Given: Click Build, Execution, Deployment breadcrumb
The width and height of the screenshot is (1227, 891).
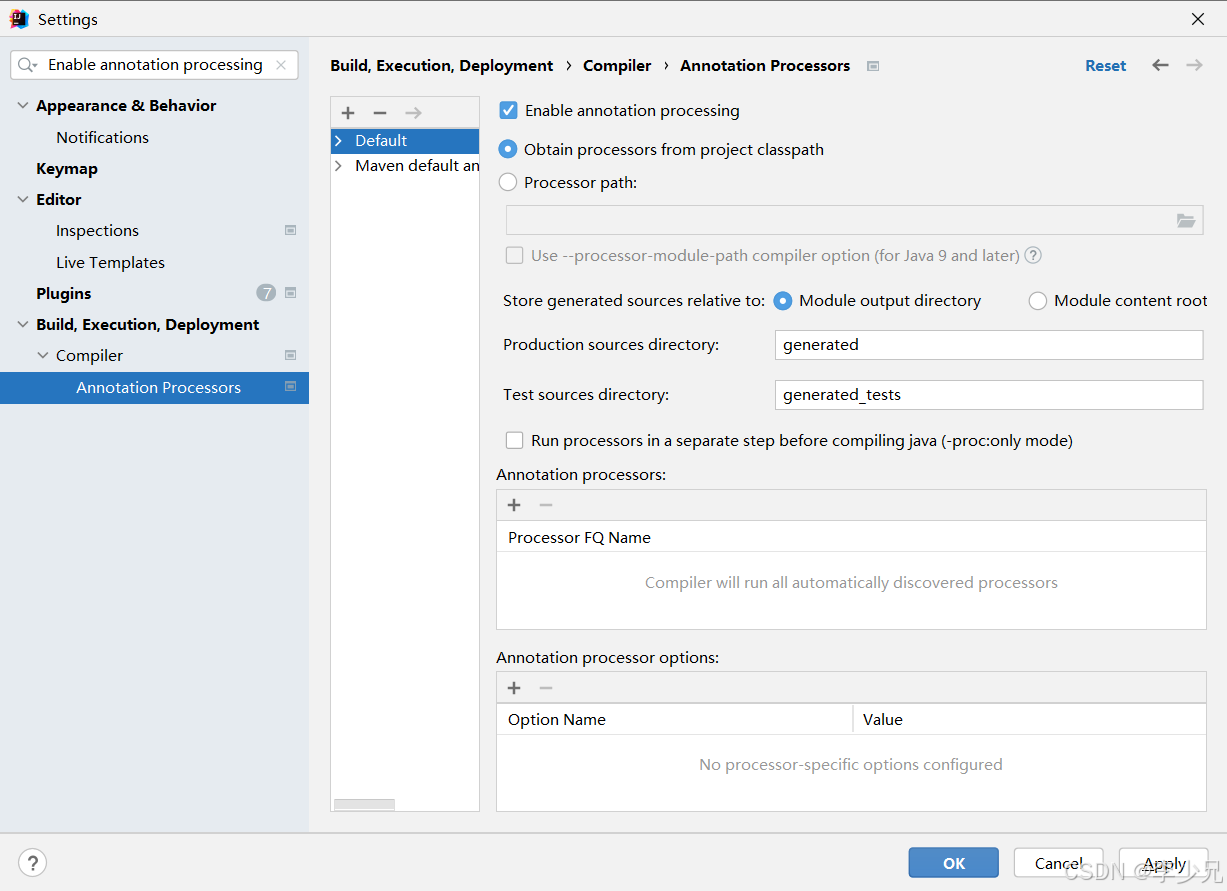Looking at the screenshot, I should (442, 65).
